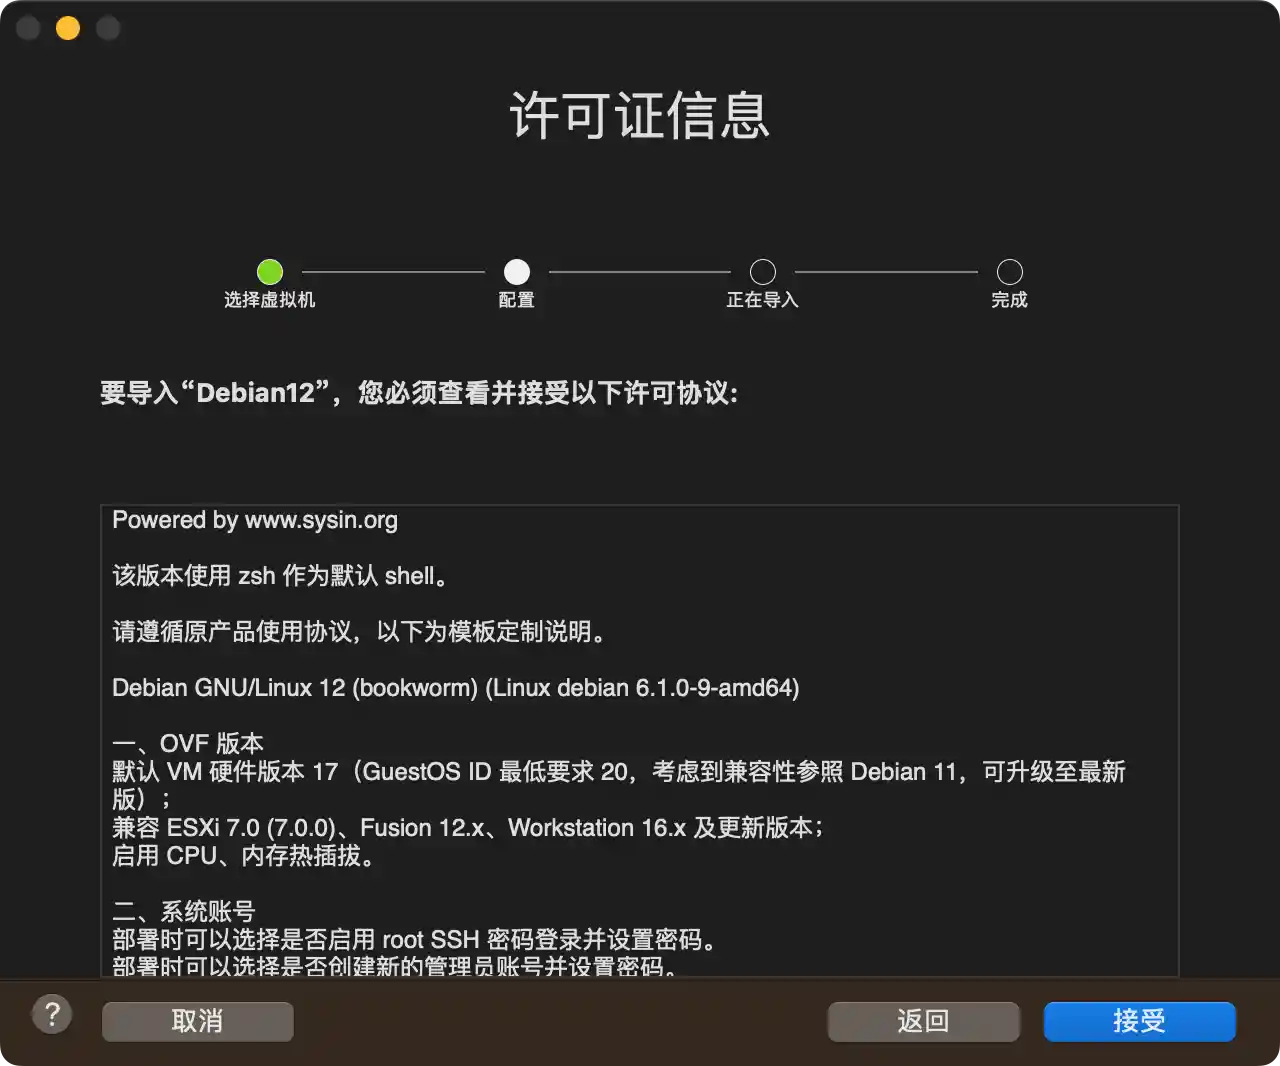Click the 正在导入 step label
Image resolution: width=1280 pixels, height=1066 pixels.
(763, 300)
